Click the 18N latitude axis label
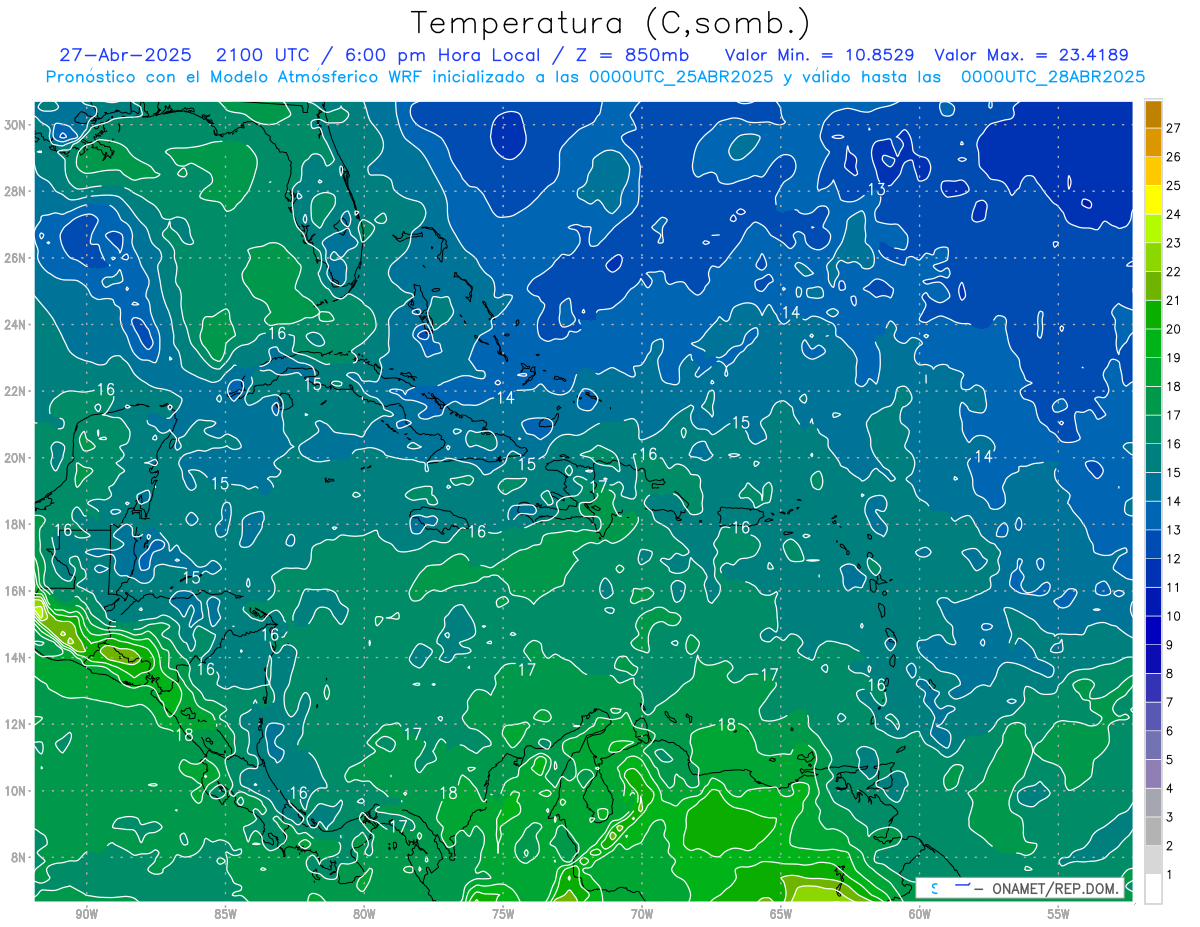 pyautogui.click(x=16, y=524)
